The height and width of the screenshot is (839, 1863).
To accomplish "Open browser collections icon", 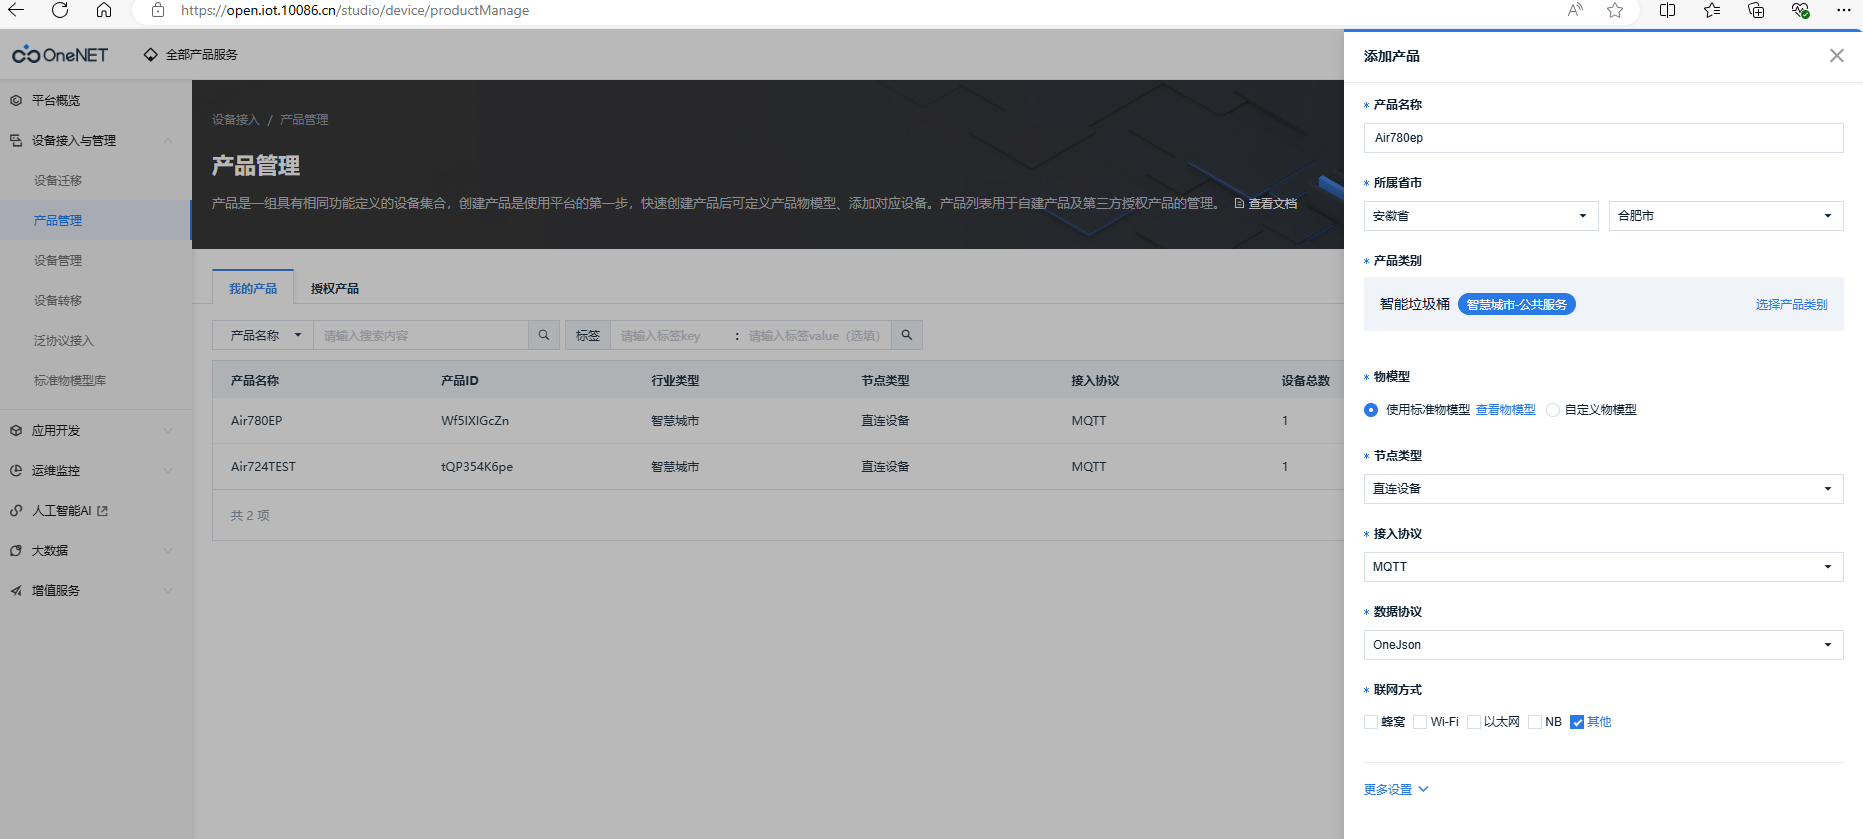I will [x=1756, y=10].
